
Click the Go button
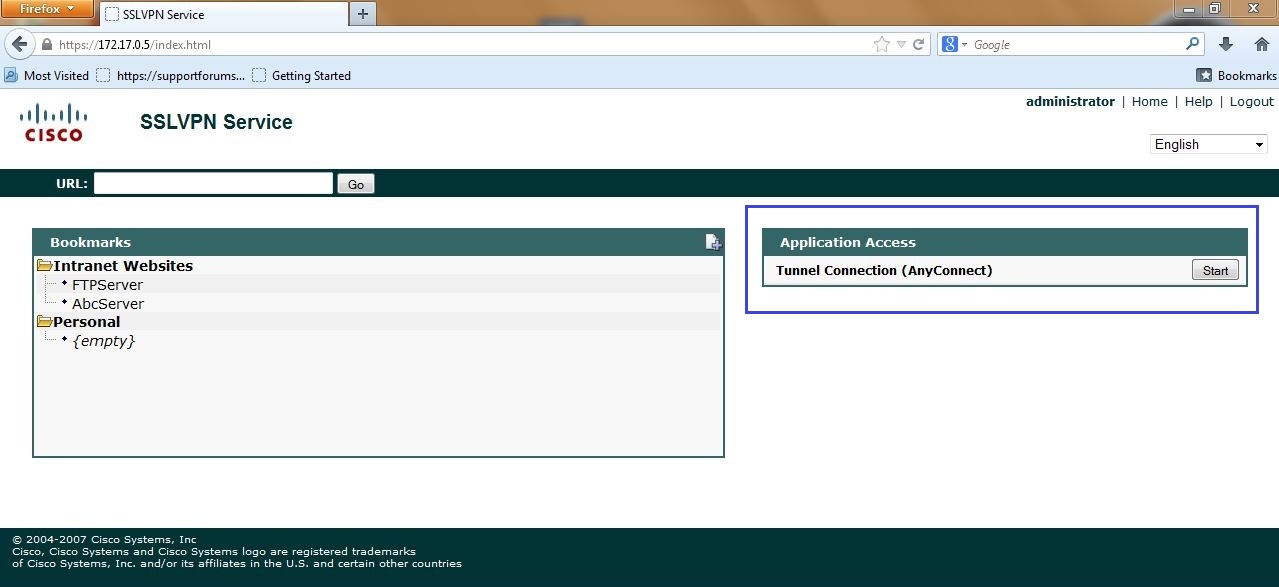tap(355, 183)
